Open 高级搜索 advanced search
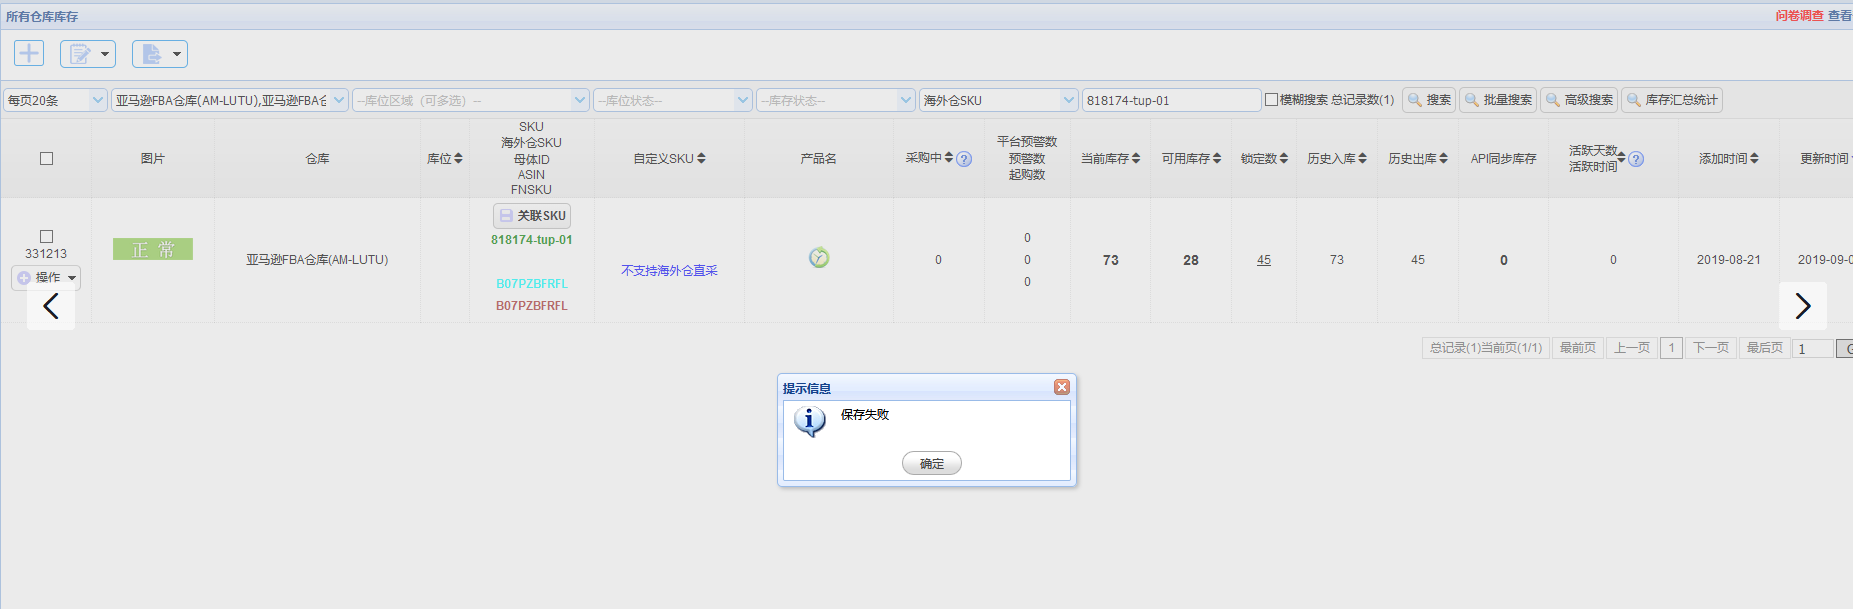 (x=1579, y=100)
